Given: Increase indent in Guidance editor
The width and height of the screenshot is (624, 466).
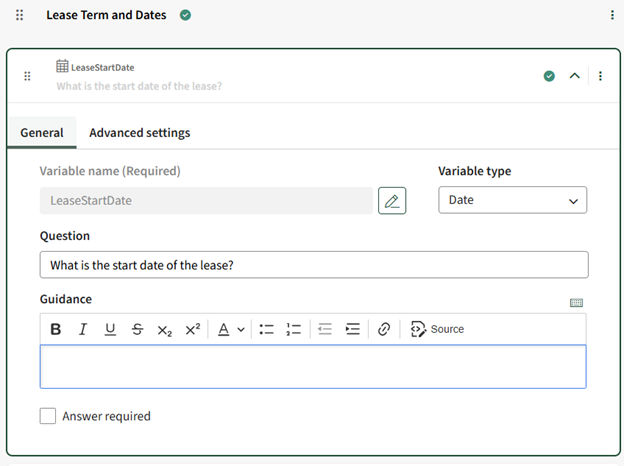Looking at the screenshot, I should 353,329.
